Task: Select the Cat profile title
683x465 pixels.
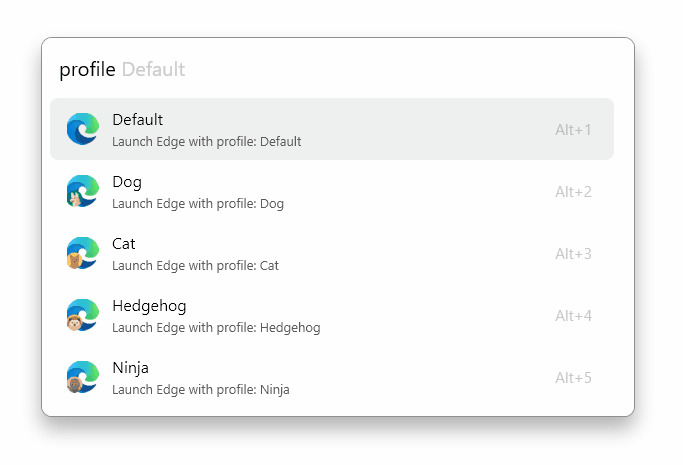Action: (124, 244)
